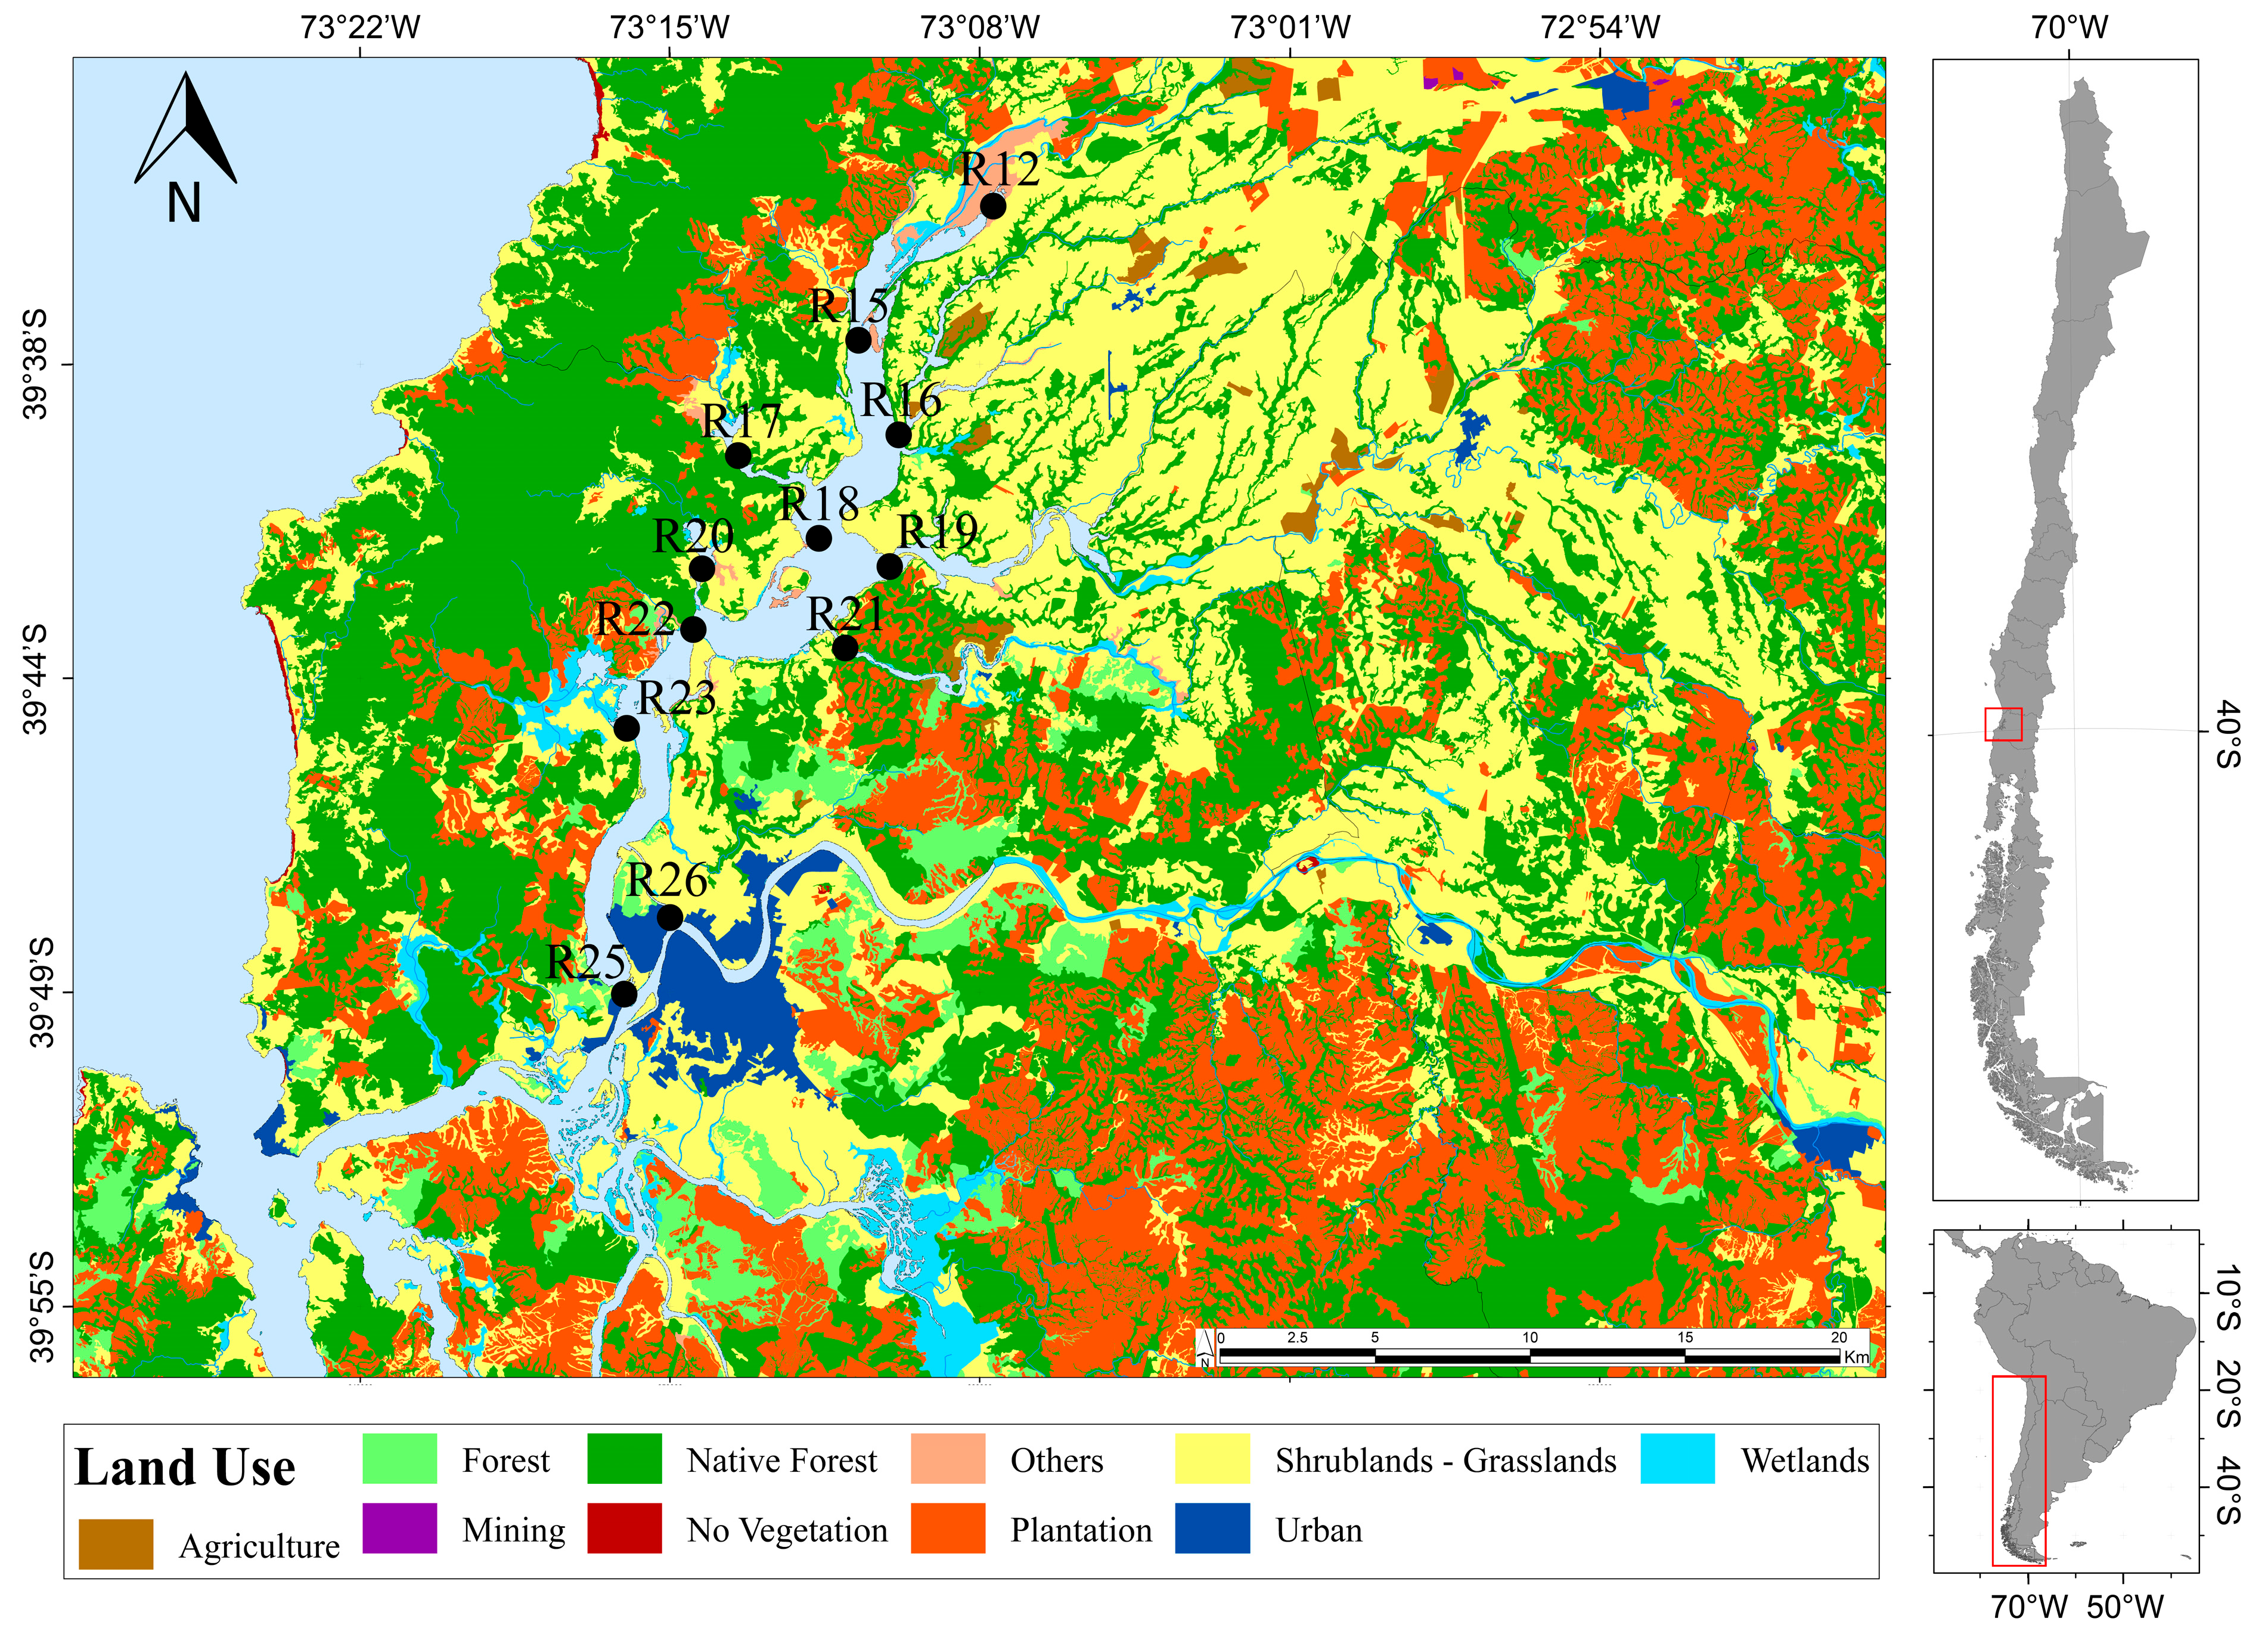The image size is (2268, 1640).
Task: Click the R15 sampling point dot
Action: (858, 340)
